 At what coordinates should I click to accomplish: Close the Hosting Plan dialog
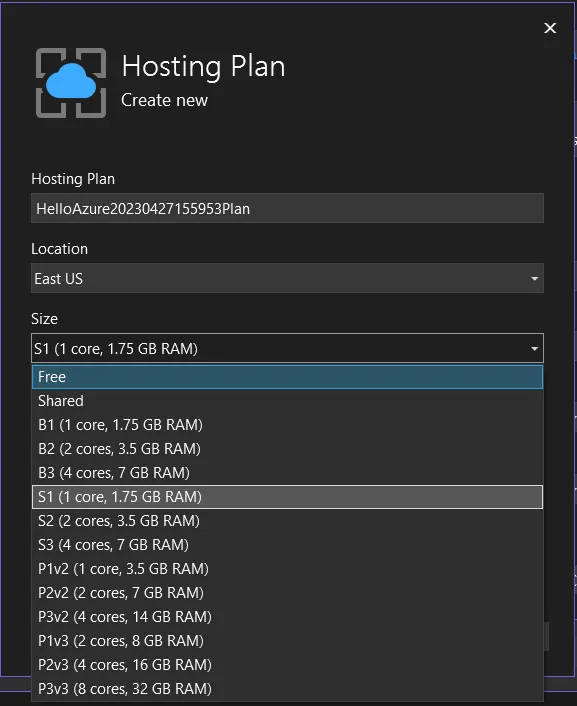(550, 28)
